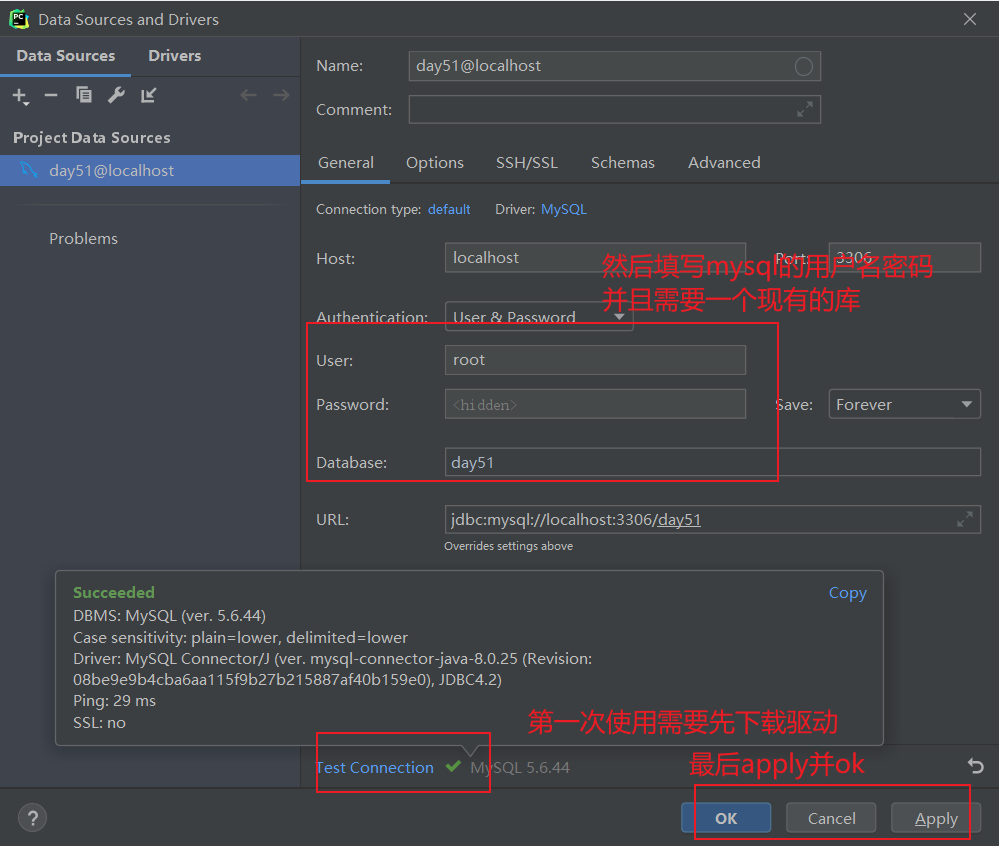Open the Save Forever dropdown
The image size is (999, 846).
[x=904, y=405]
